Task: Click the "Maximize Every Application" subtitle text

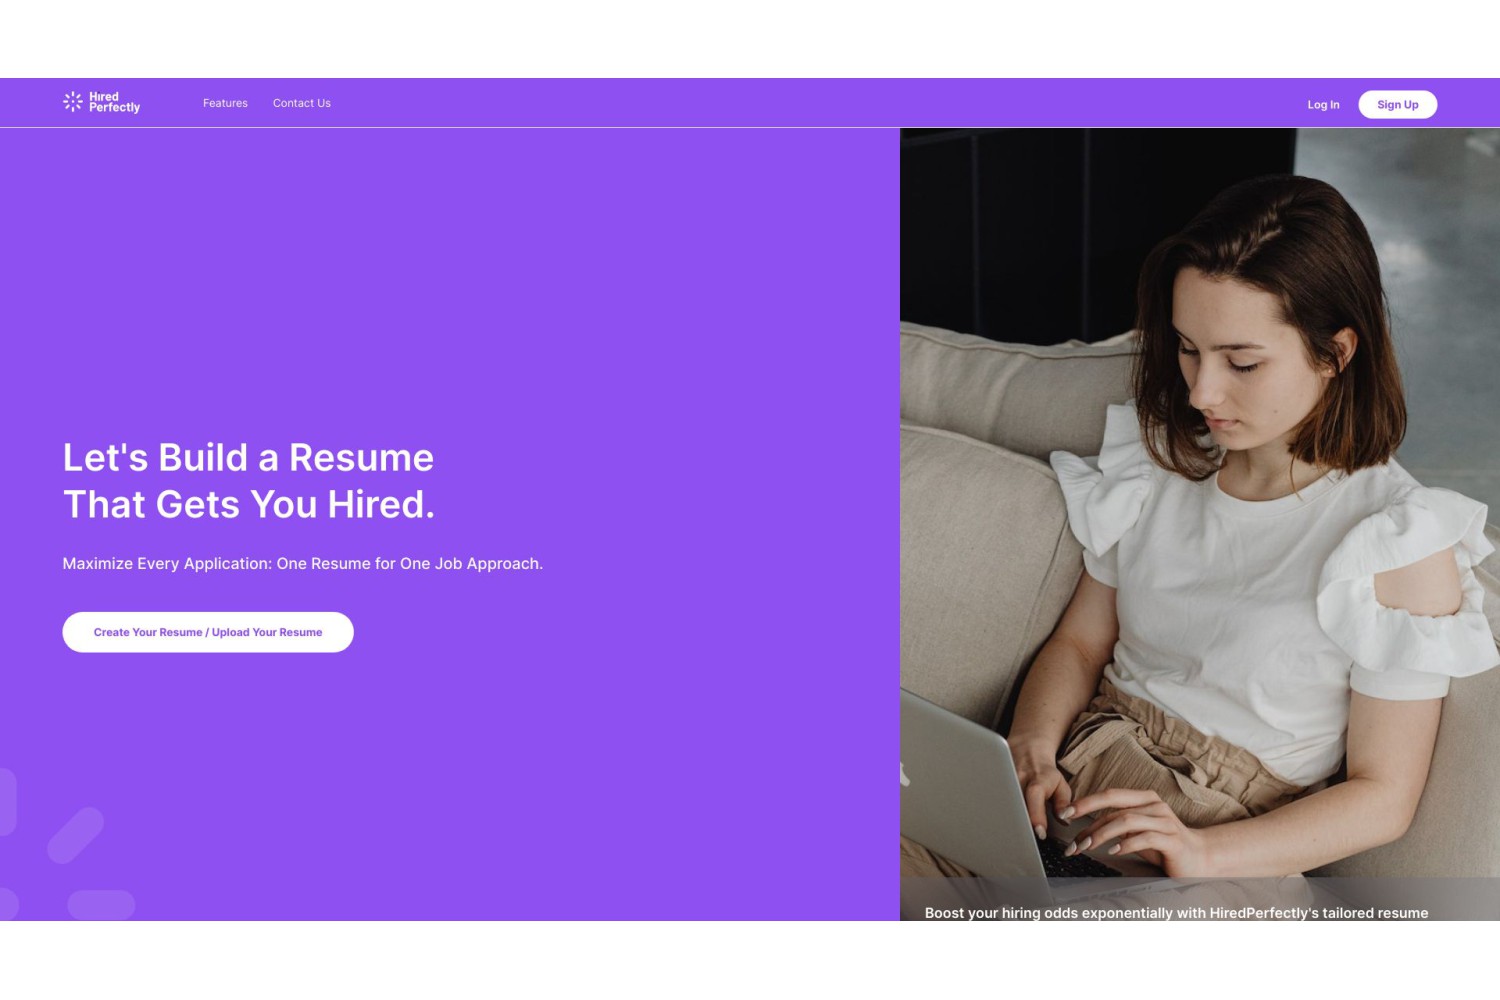Action: [x=303, y=564]
